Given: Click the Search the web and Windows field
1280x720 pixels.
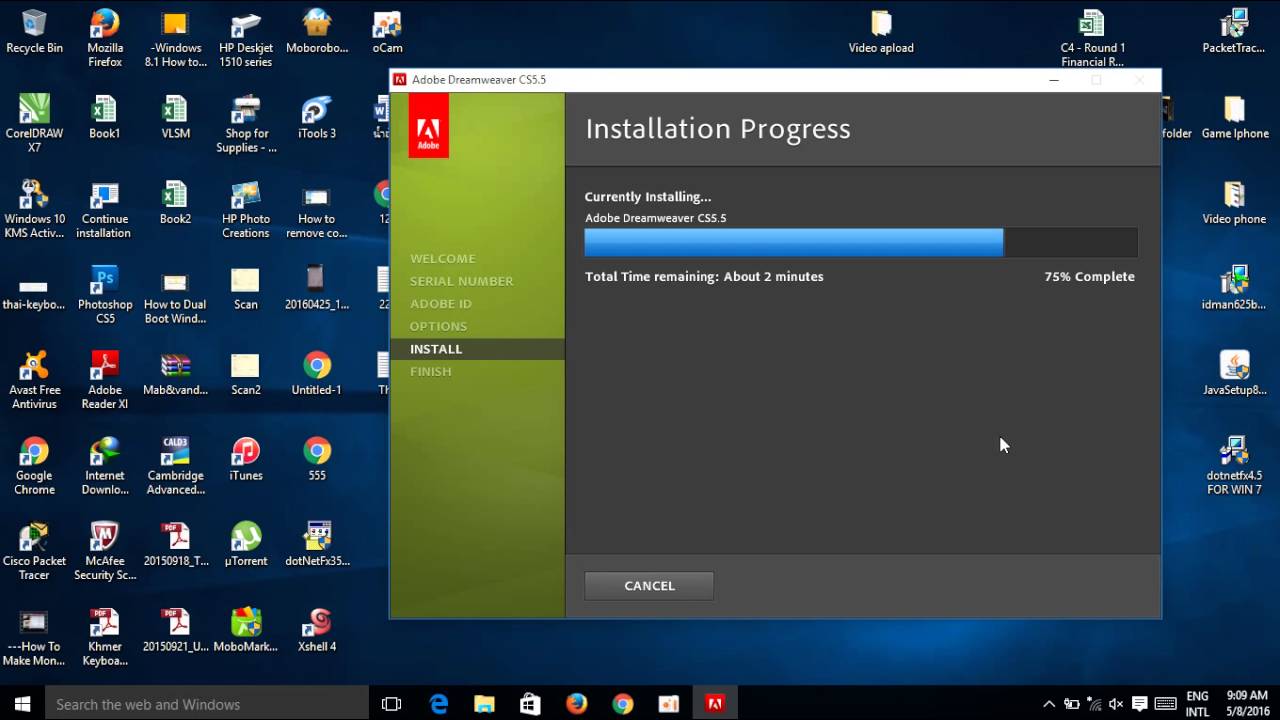Looking at the screenshot, I should 200,704.
